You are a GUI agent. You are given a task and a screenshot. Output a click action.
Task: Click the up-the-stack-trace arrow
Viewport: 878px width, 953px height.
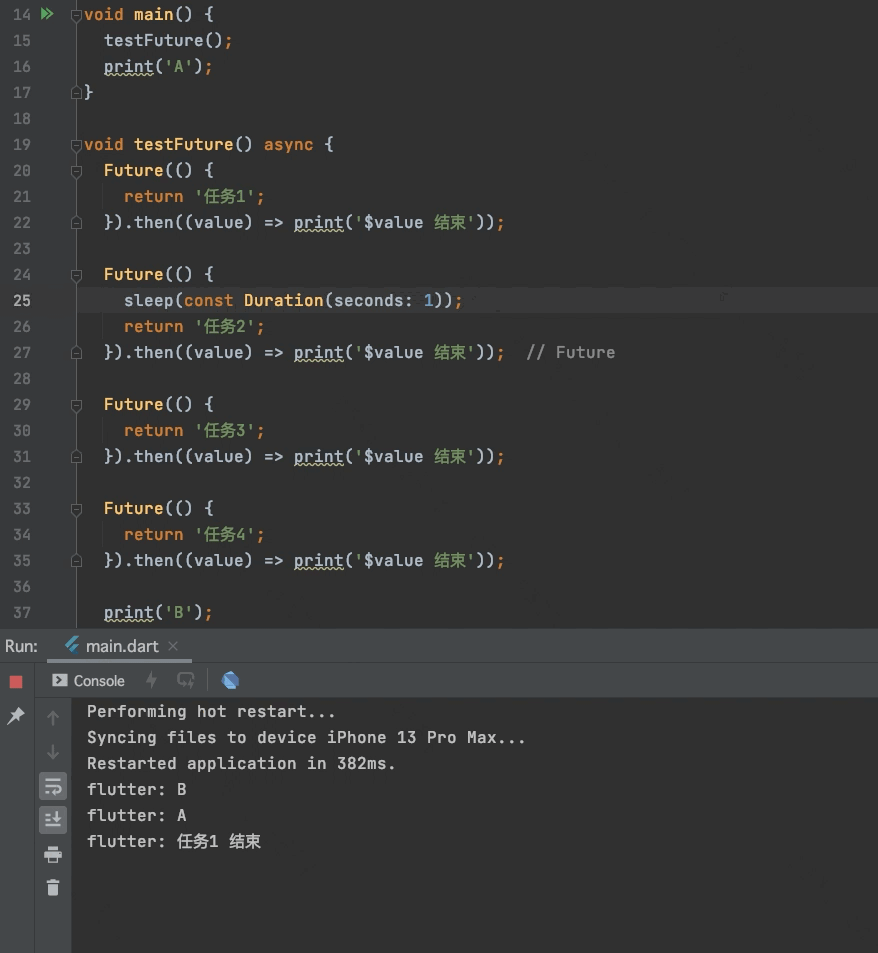(x=53, y=716)
